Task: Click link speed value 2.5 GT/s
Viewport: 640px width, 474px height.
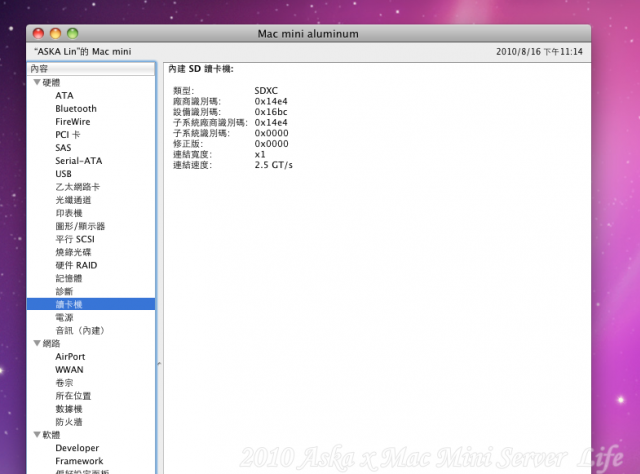Action: tap(273, 165)
